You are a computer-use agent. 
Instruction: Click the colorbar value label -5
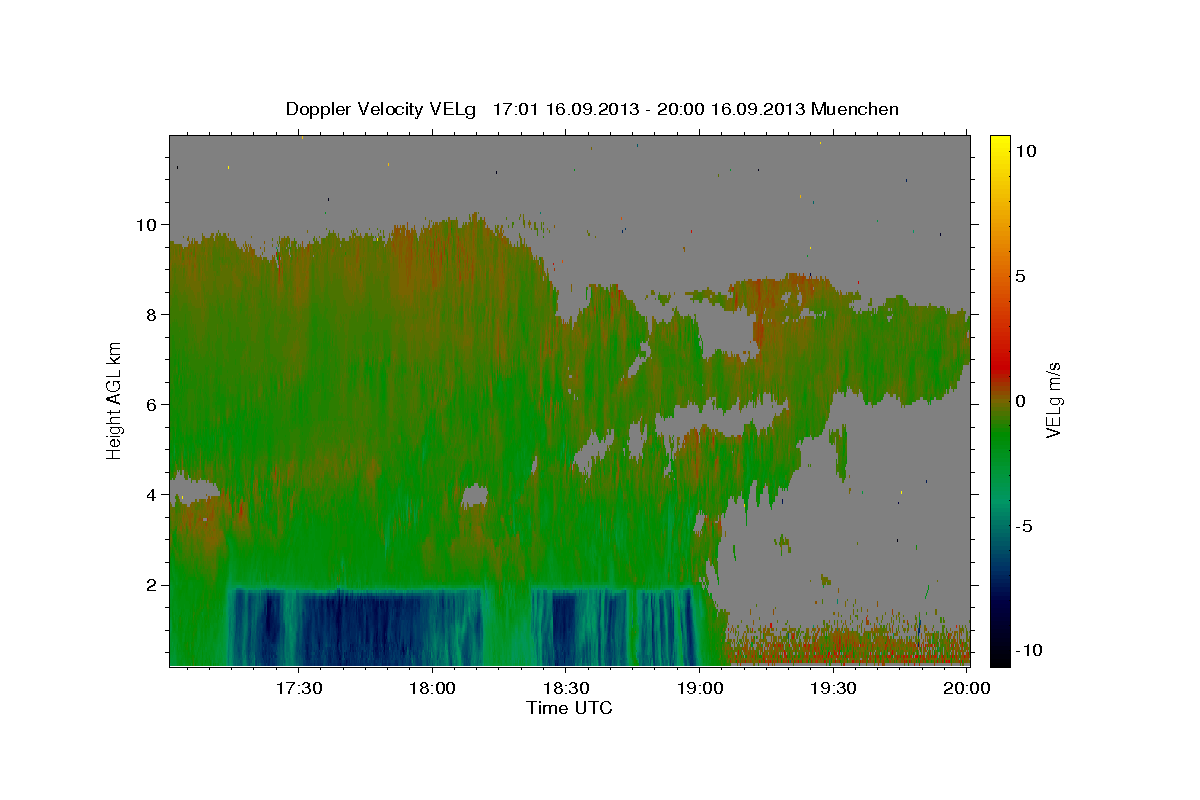tap(1024, 526)
